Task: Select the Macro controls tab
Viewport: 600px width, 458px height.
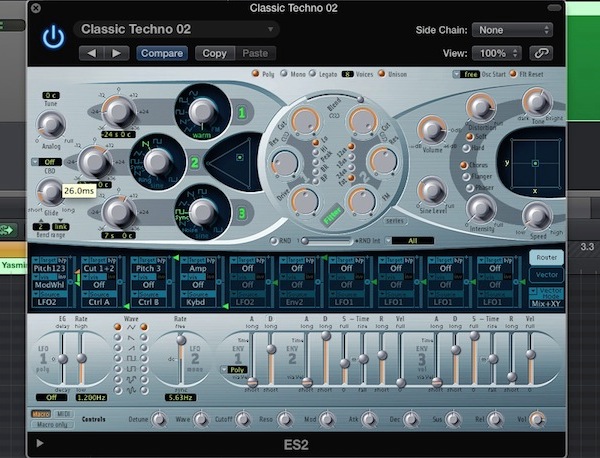Action: coord(41,414)
